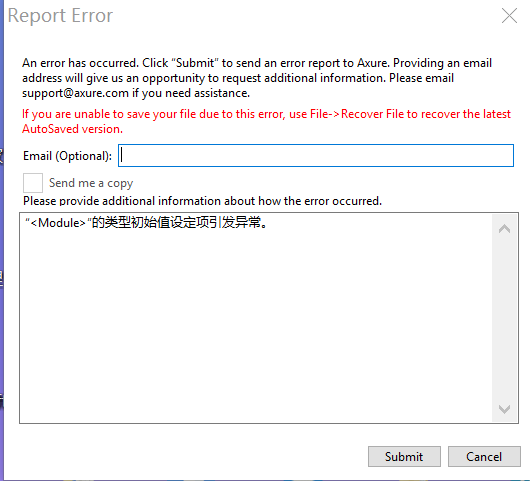Enable the Send me a copy checkbox
The image size is (530, 481).
pos(33,183)
